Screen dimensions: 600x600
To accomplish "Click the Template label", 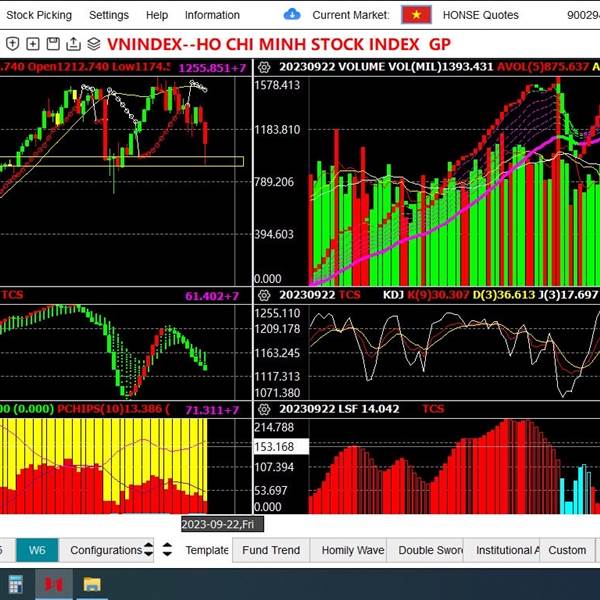I will tap(207, 550).
